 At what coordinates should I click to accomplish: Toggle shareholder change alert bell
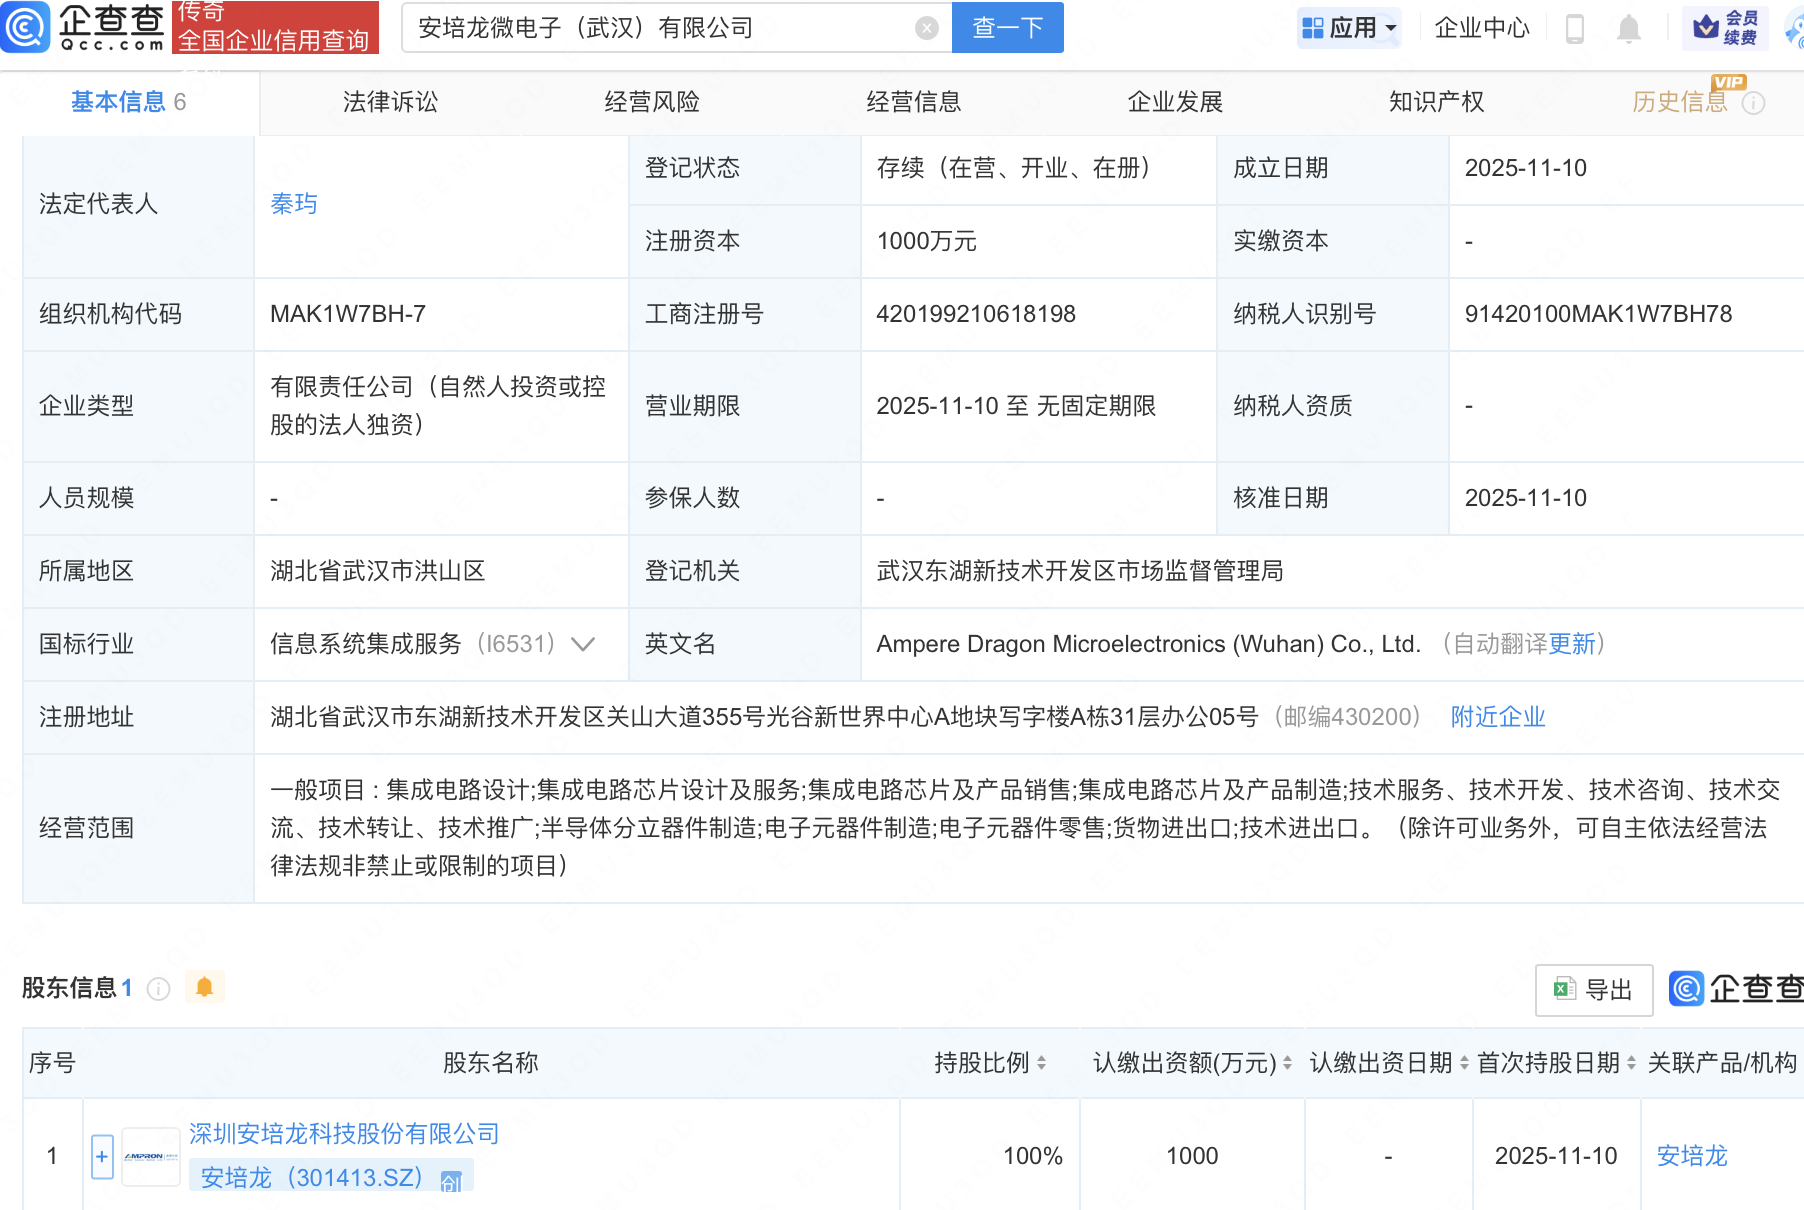point(205,988)
